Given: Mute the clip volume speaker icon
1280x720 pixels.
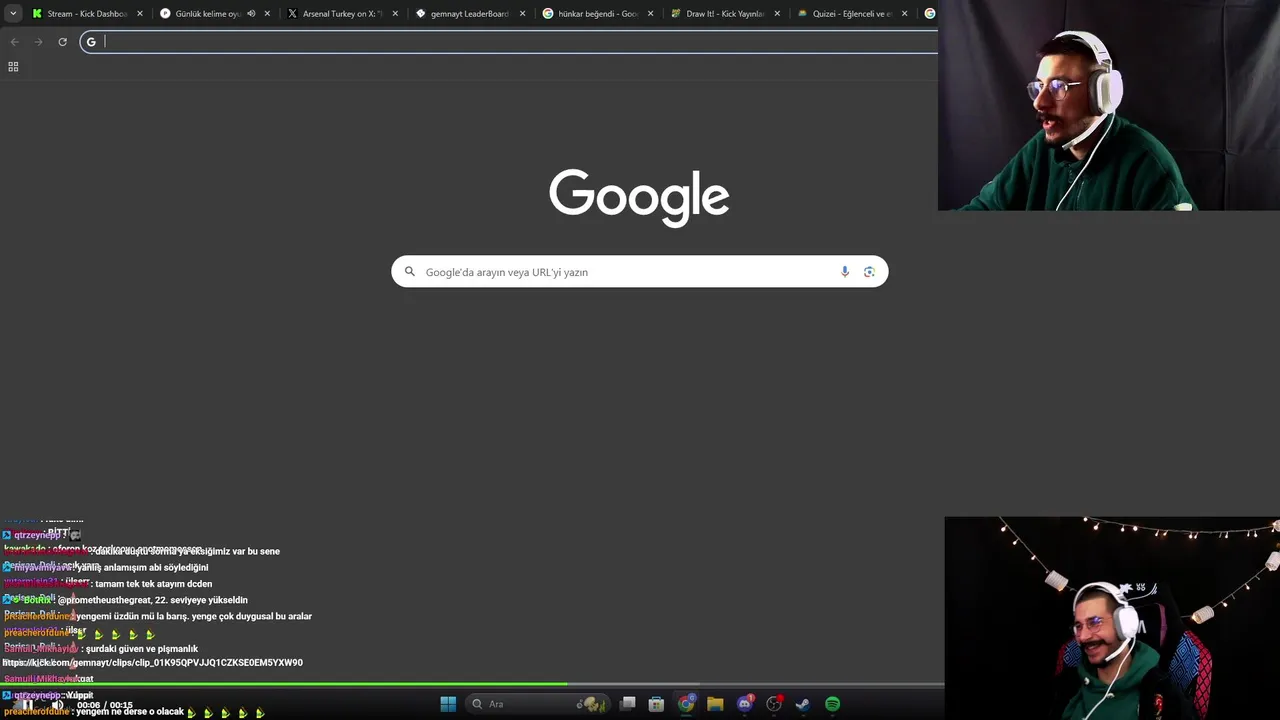Looking at the screenshot, I should tap(57, 705).
